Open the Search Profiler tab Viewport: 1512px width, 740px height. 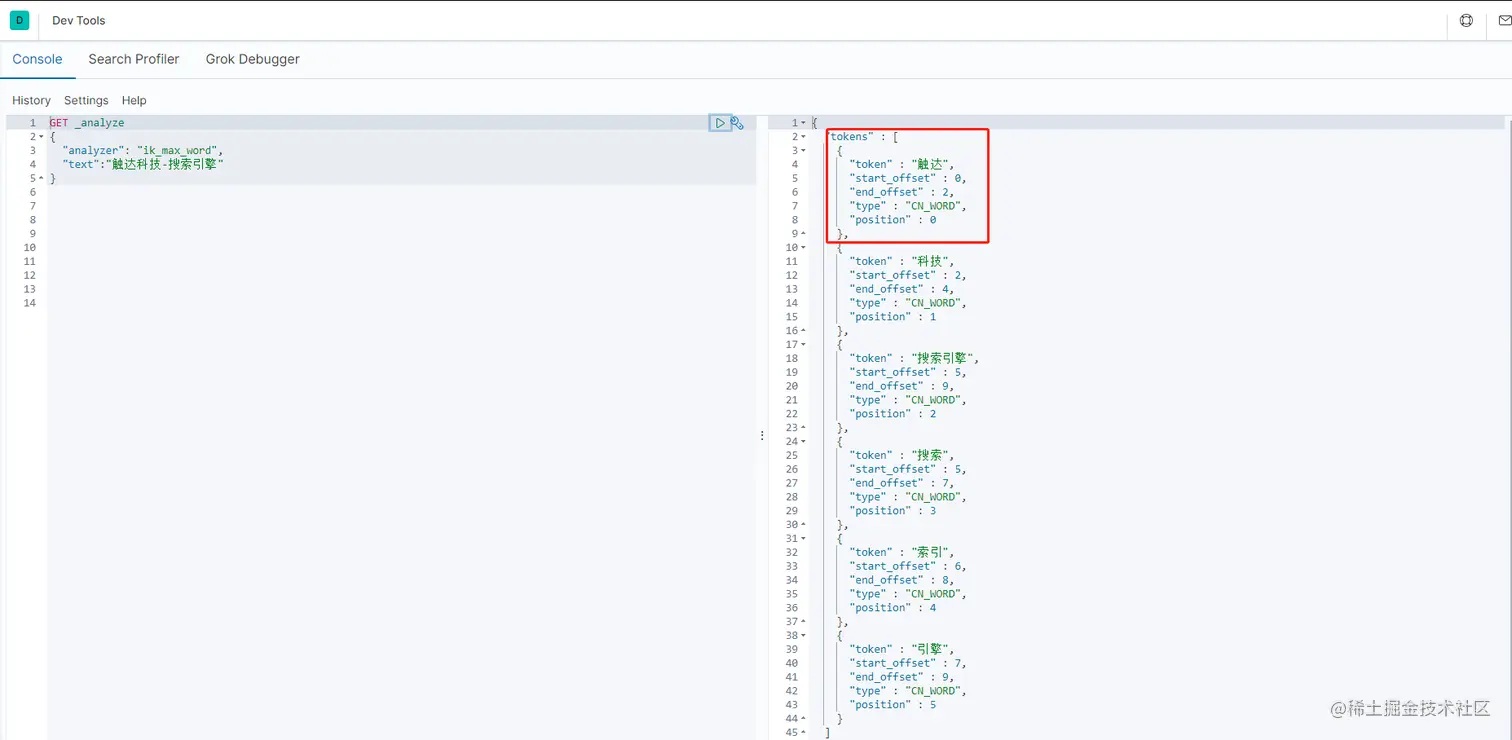[x=134, y=59]
